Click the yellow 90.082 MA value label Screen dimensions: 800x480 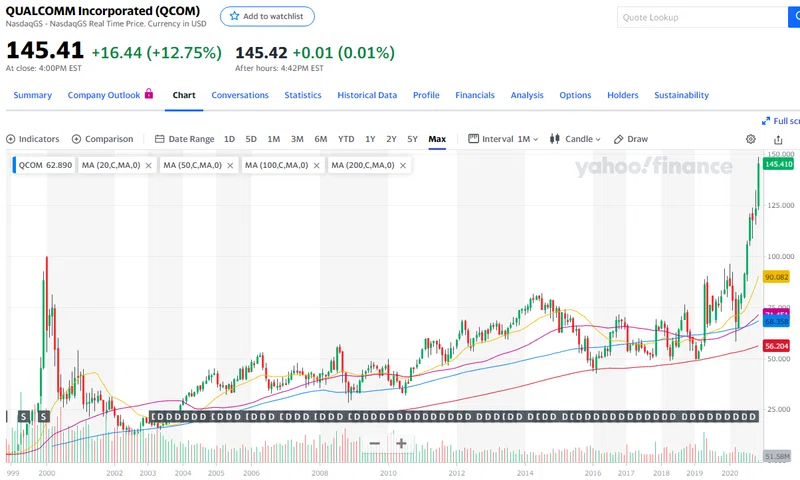(777, 277)
